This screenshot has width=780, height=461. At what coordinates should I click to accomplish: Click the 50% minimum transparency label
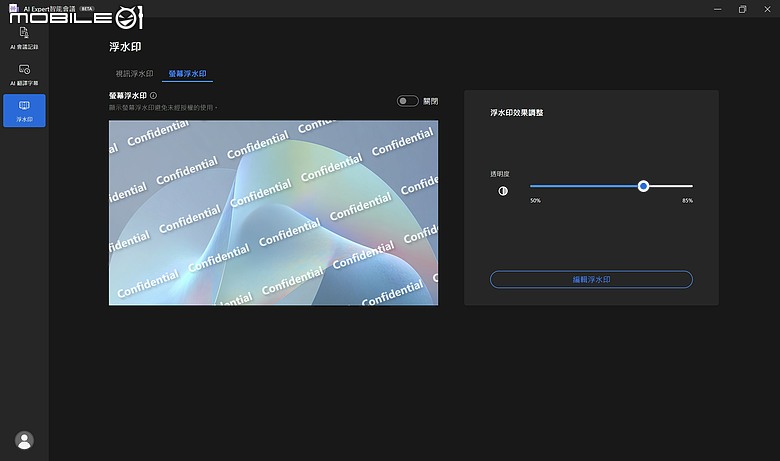click(535, 201)
